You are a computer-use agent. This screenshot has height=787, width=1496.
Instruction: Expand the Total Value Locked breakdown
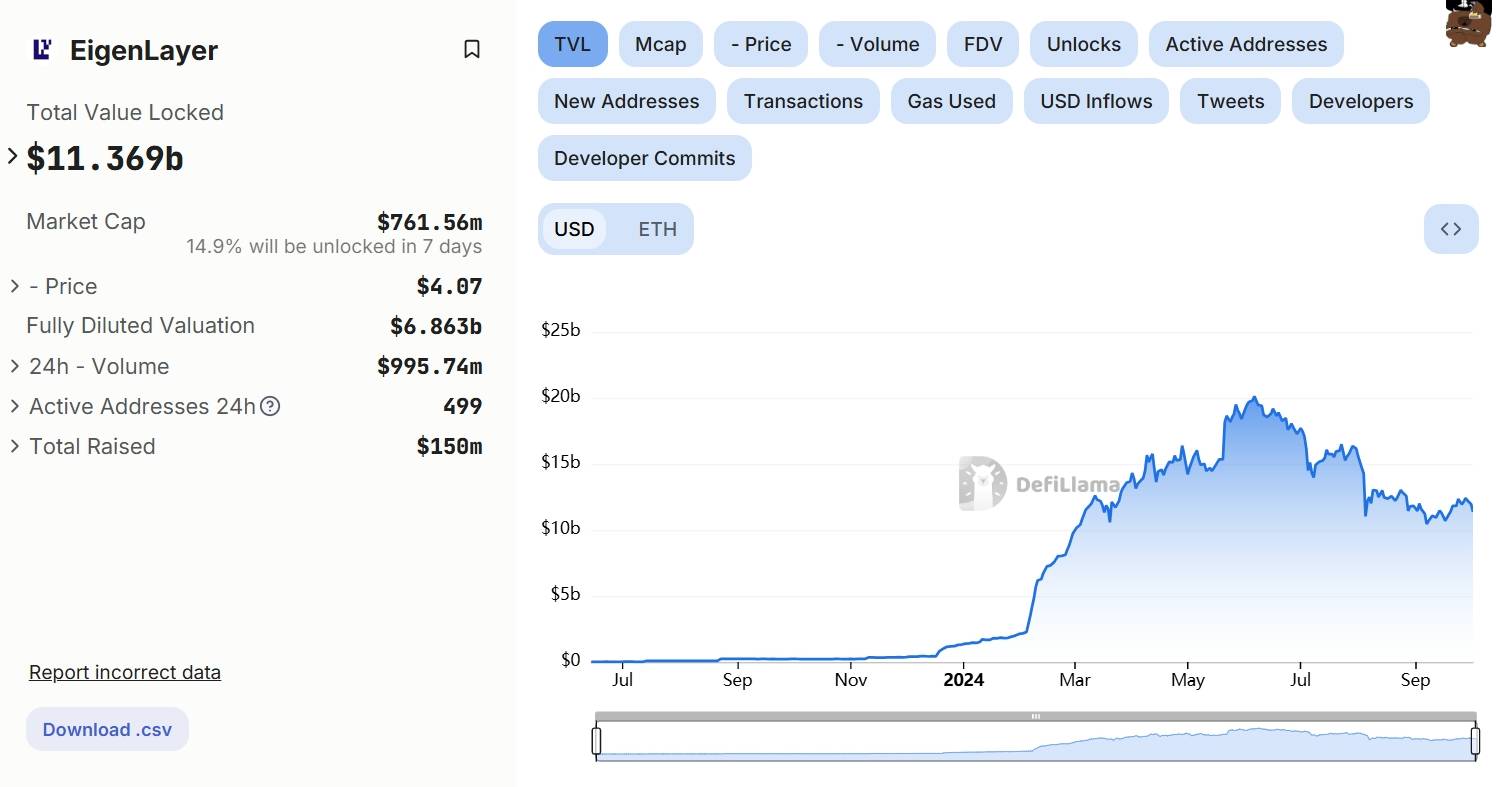[x=13, y=156]
